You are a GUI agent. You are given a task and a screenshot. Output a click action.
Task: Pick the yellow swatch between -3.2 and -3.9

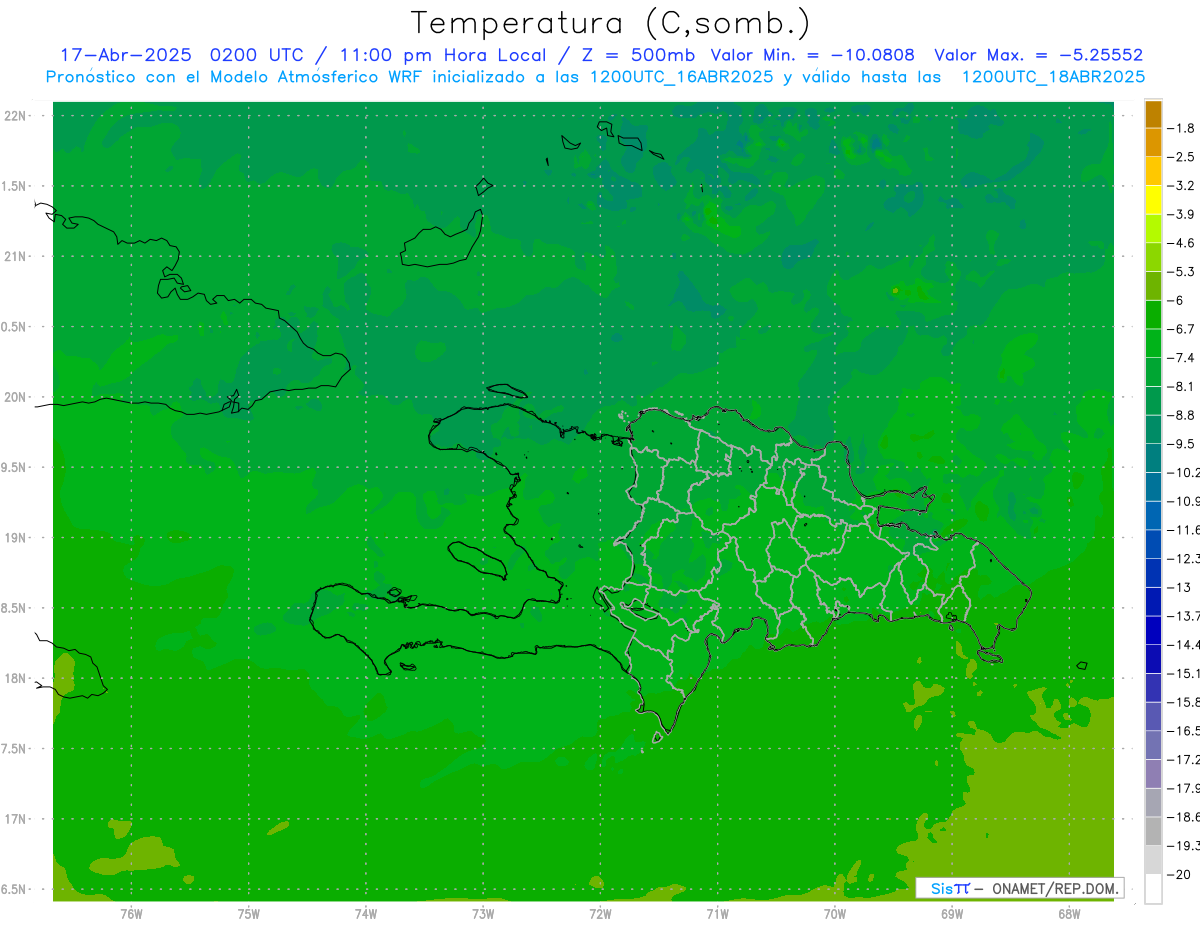(1153, 200)
